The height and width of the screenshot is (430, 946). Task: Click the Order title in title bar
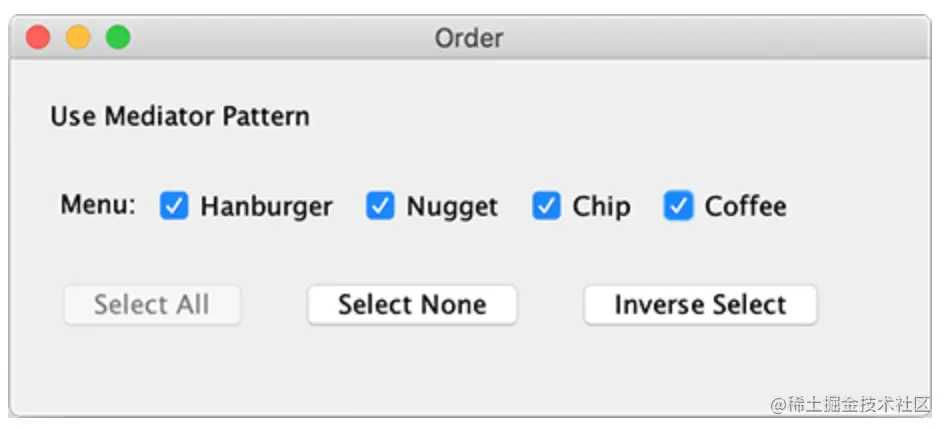[x=469, y=39]
